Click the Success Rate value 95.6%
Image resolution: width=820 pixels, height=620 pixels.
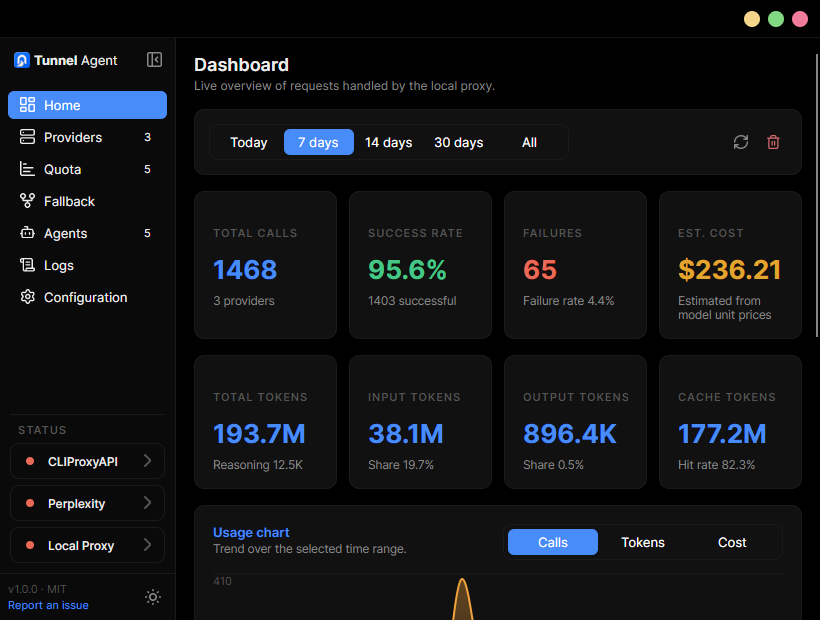[x=407, y=270]
